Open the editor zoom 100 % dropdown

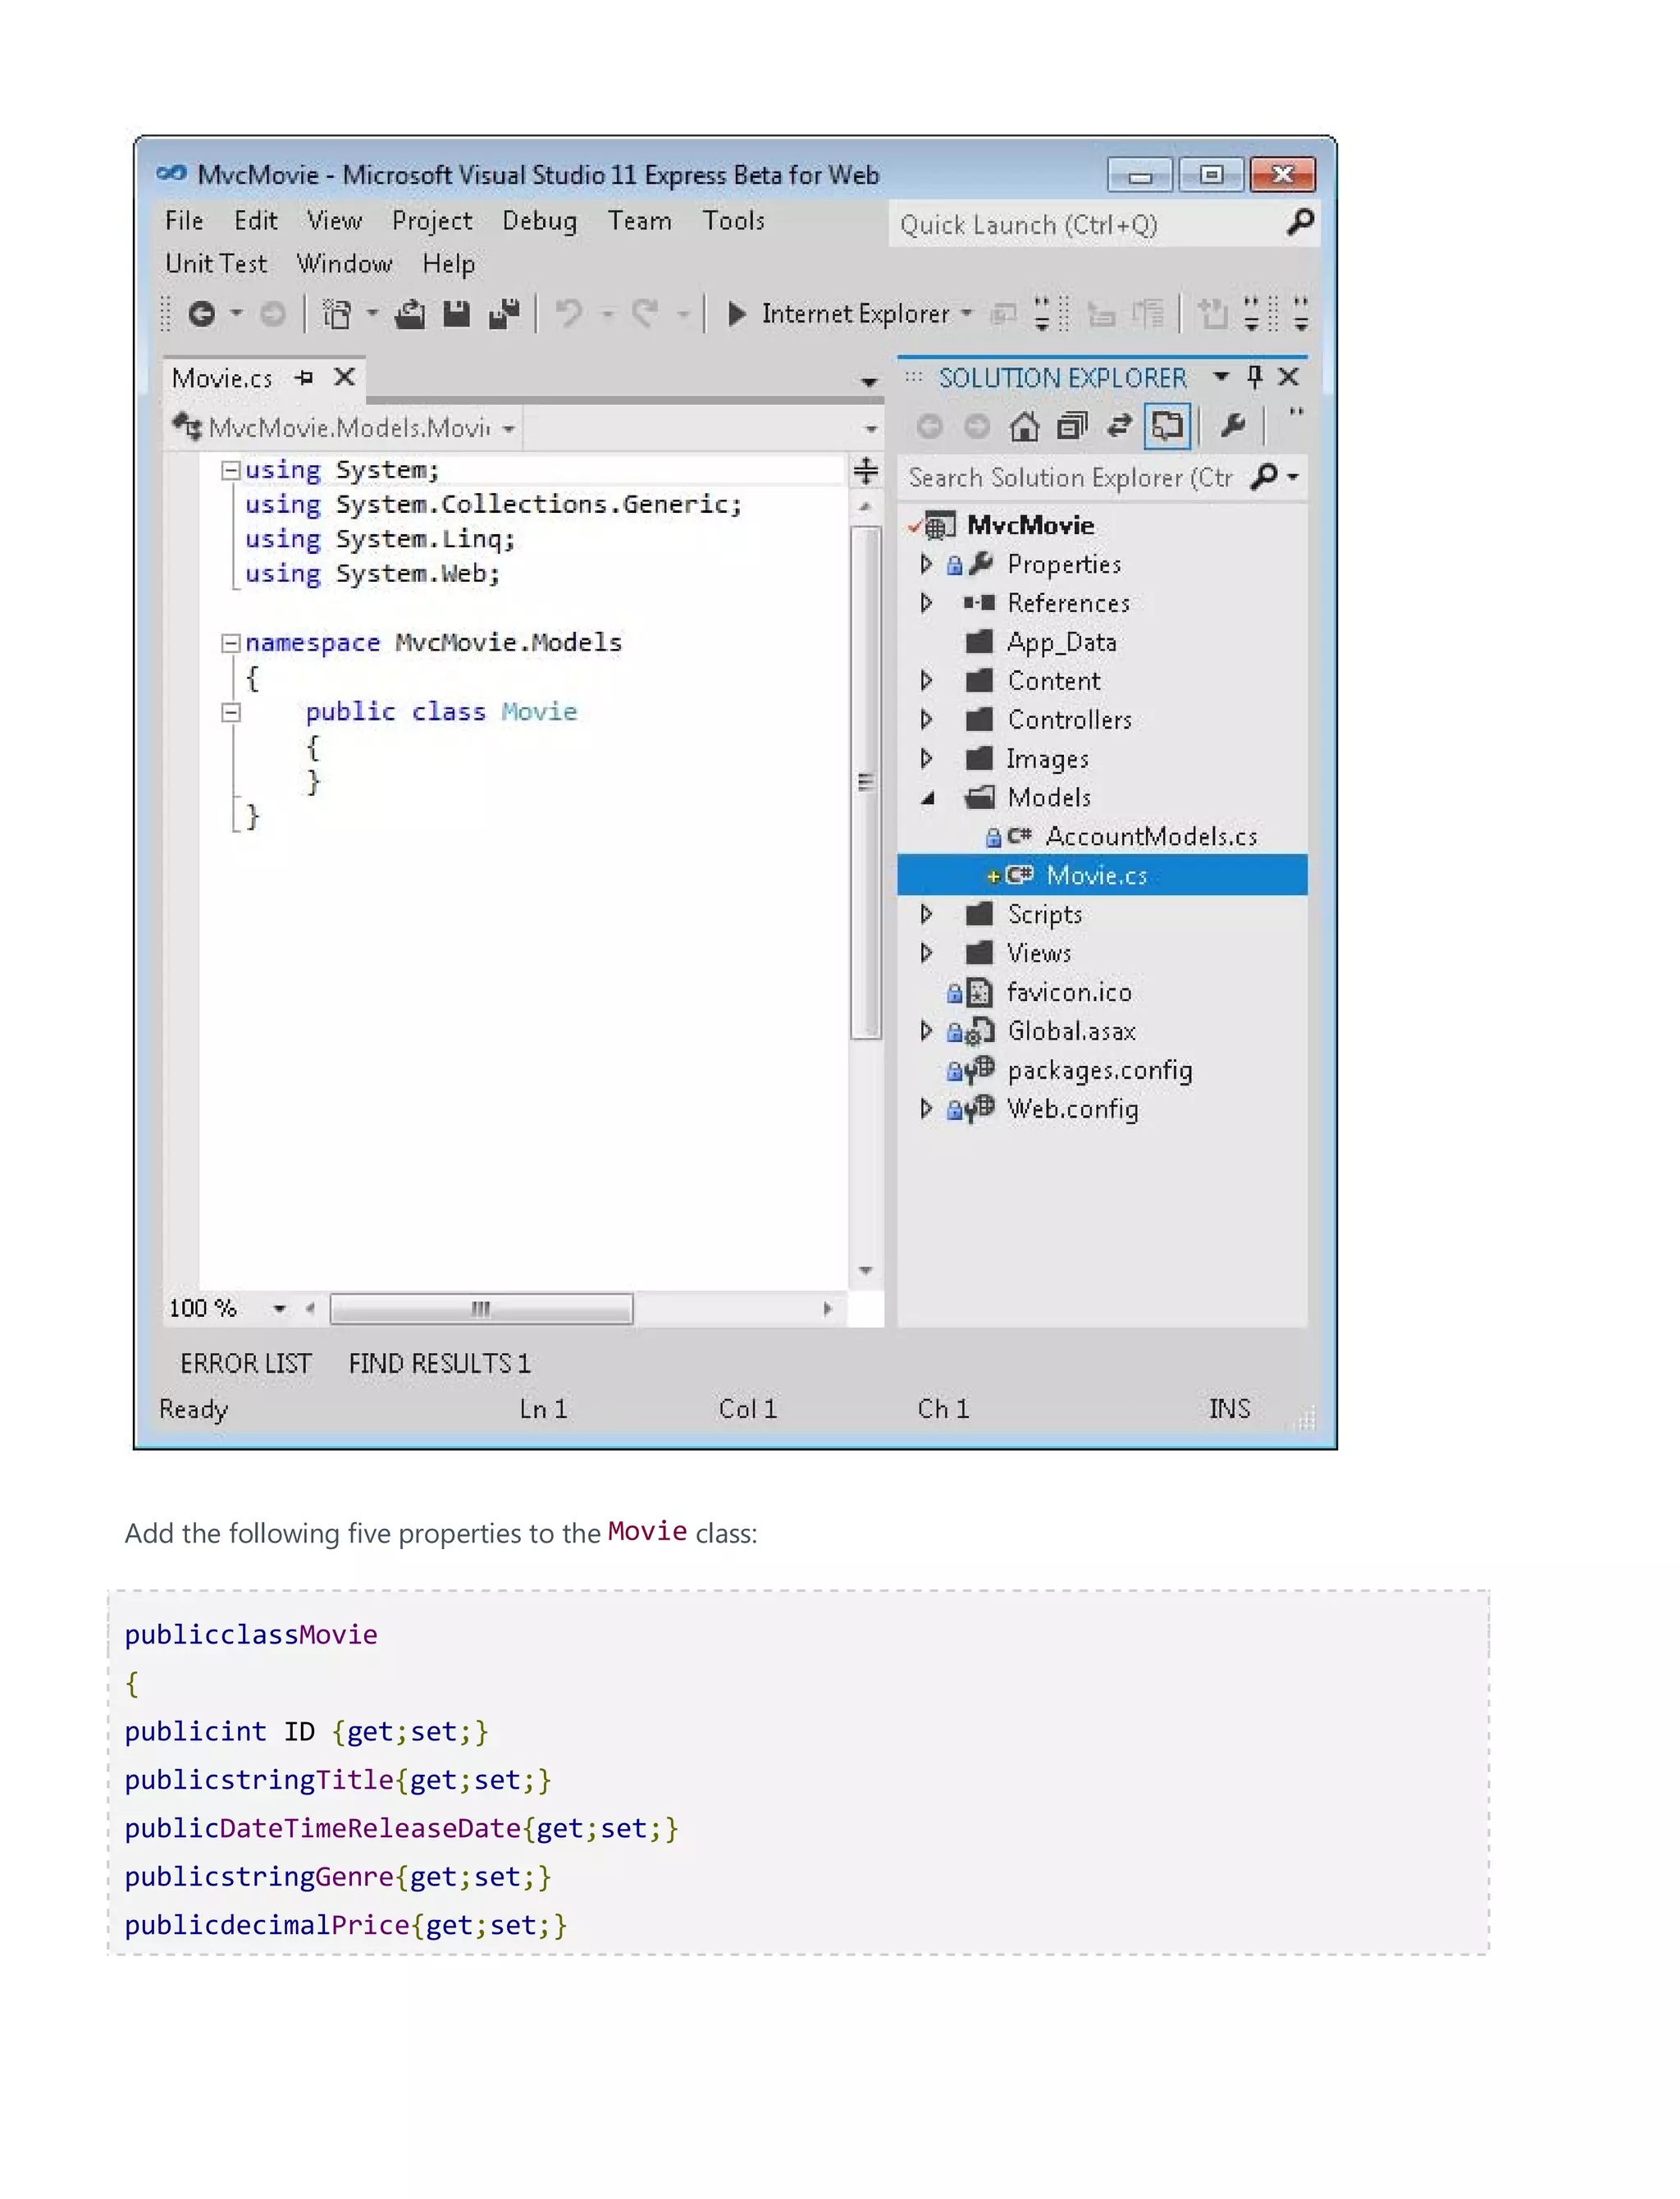pyautogui.click(x=279, y=1308)
